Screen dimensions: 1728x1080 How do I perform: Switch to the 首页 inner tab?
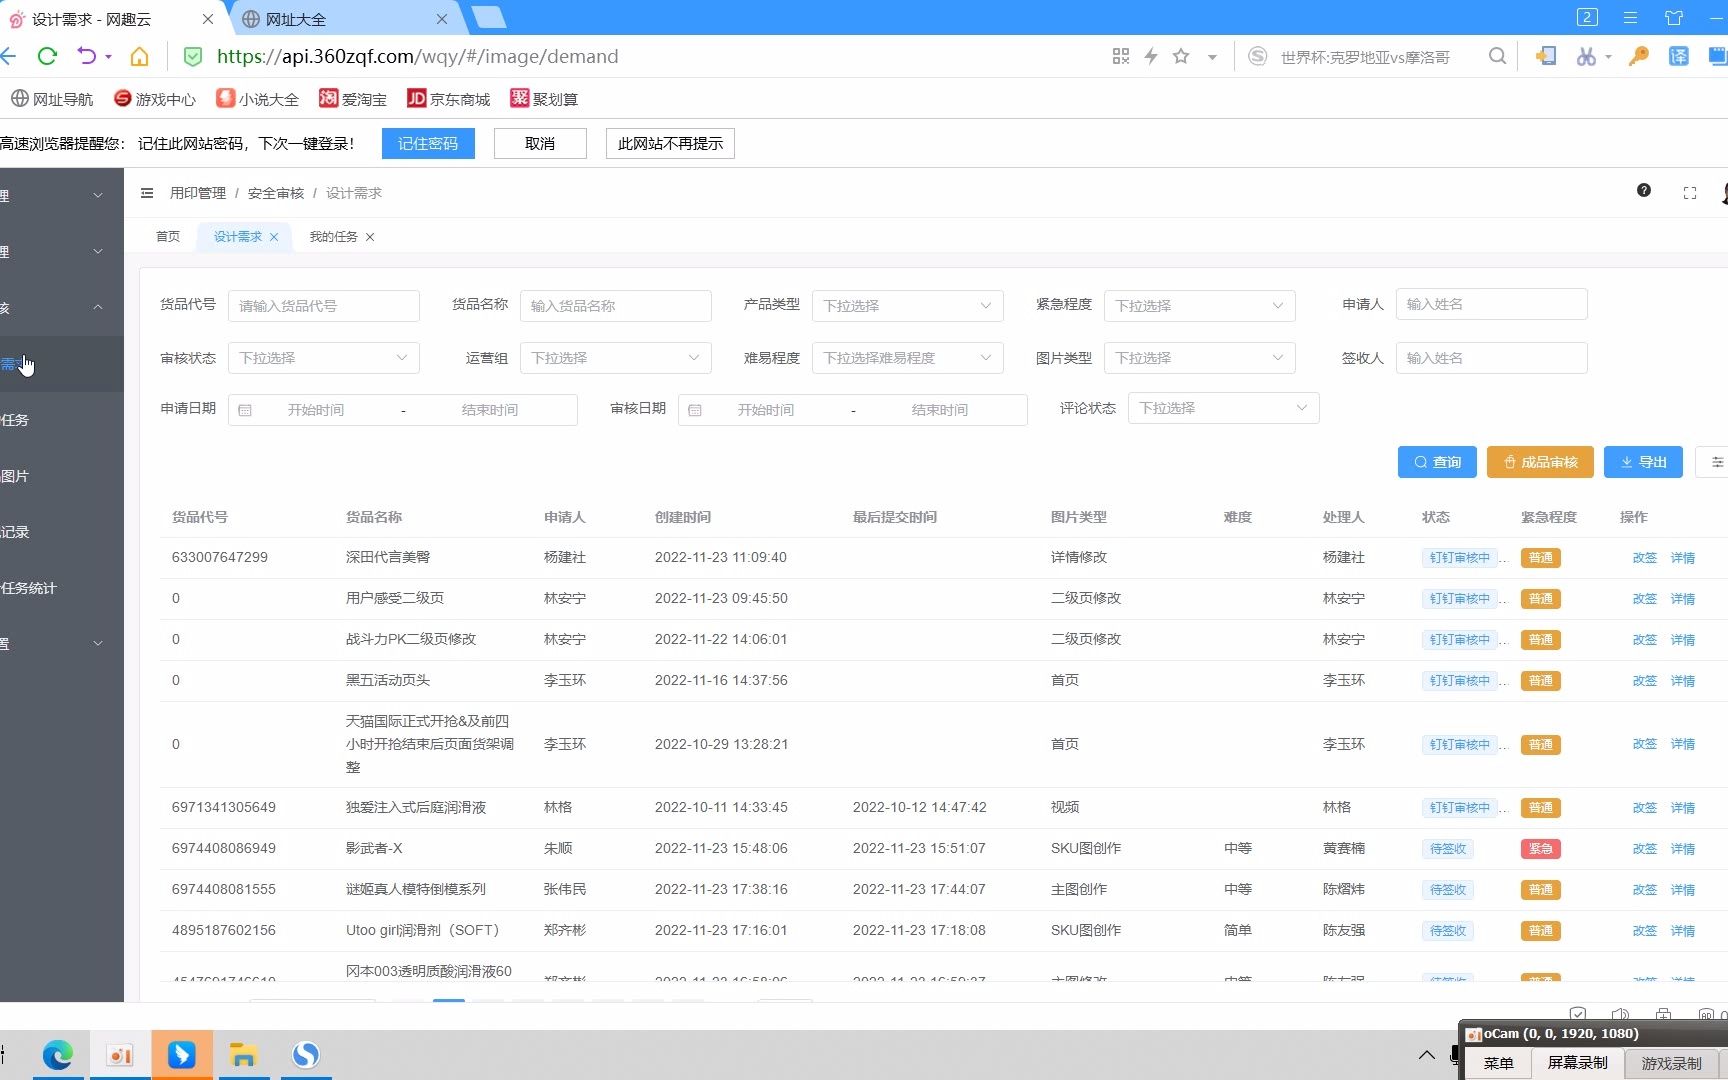tap(168, 237)
